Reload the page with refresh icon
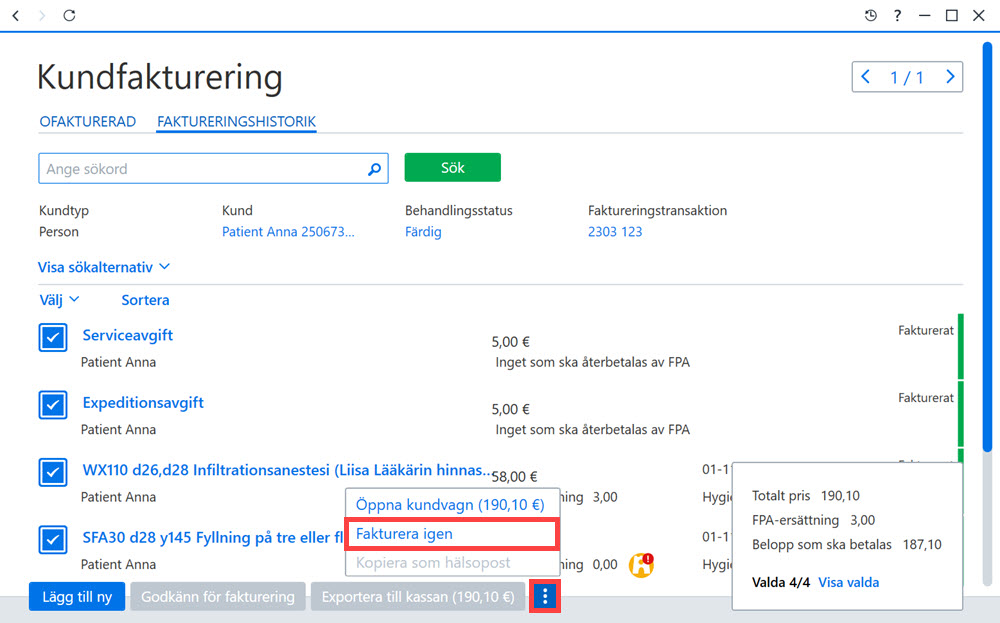This screenshot has width=1000, height=623. [69, 15]
